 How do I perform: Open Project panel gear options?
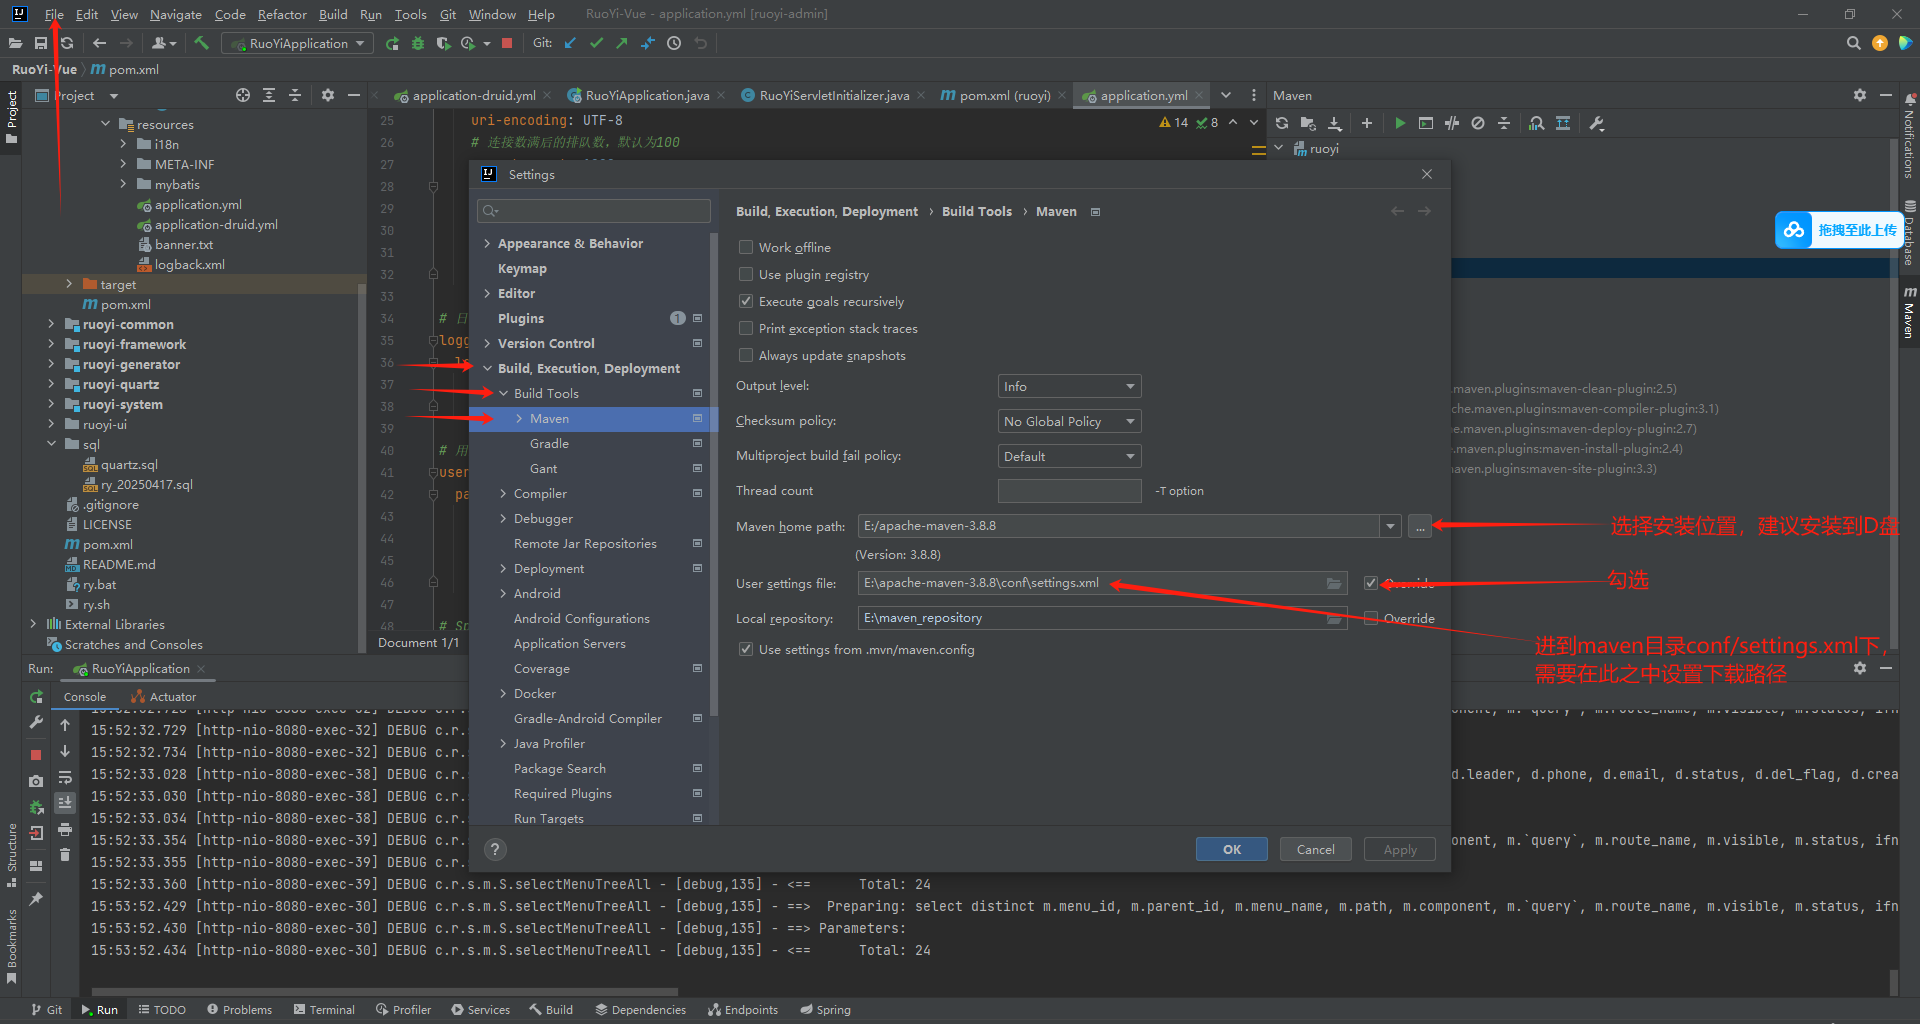[x=328, y=95]
